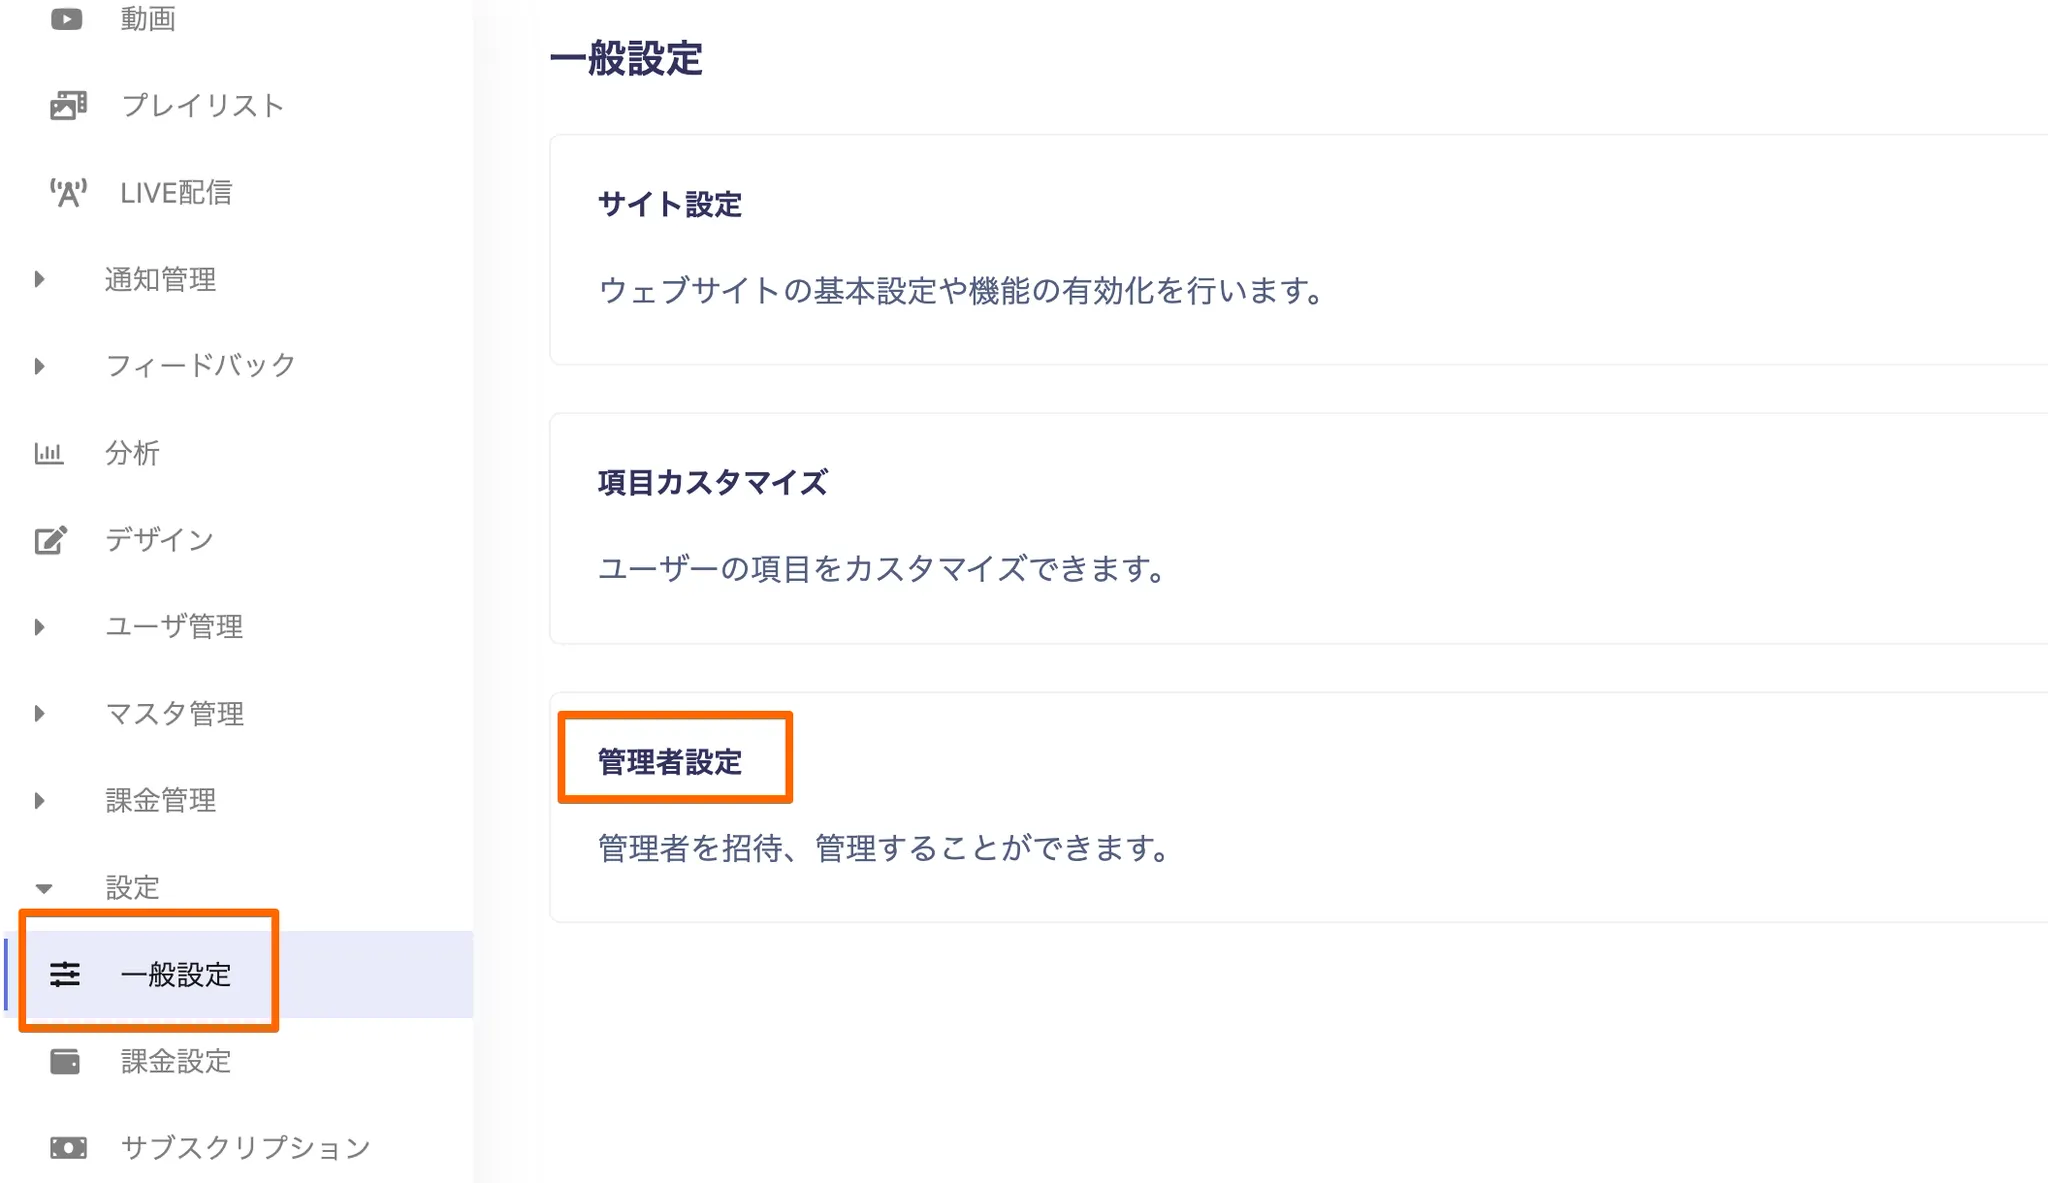Click the サブスクリプション money icon

click(x=68, y=1147)
